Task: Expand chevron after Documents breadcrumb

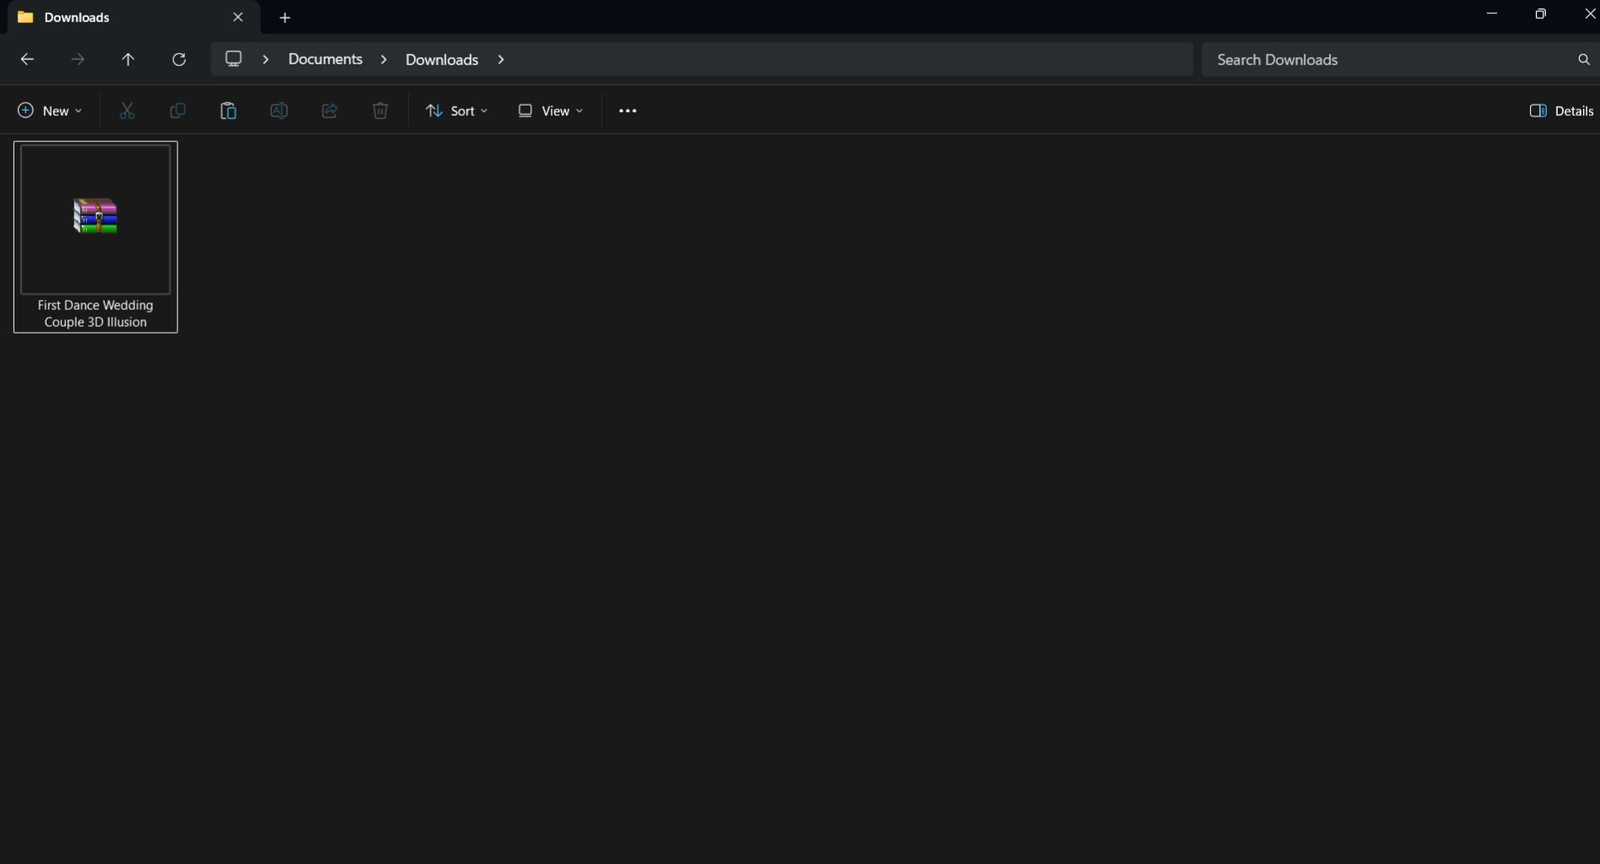Action: coord(384,60)
